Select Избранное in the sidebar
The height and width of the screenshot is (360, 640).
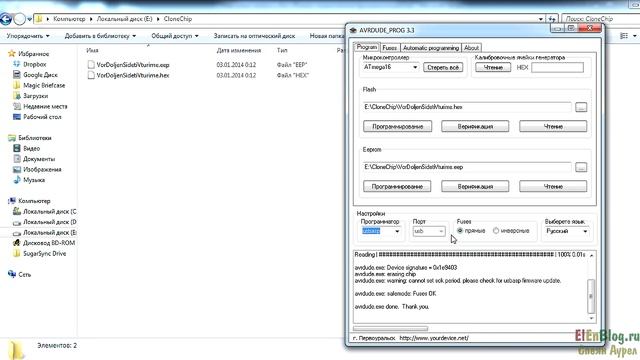pyautogui.click(x=29, y=53)
